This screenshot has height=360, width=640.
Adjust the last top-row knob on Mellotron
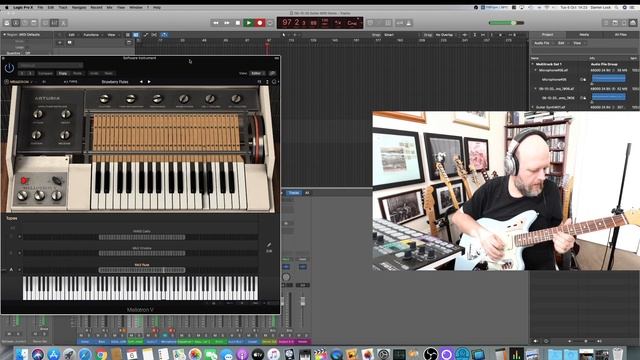click(x=236, y=98)
